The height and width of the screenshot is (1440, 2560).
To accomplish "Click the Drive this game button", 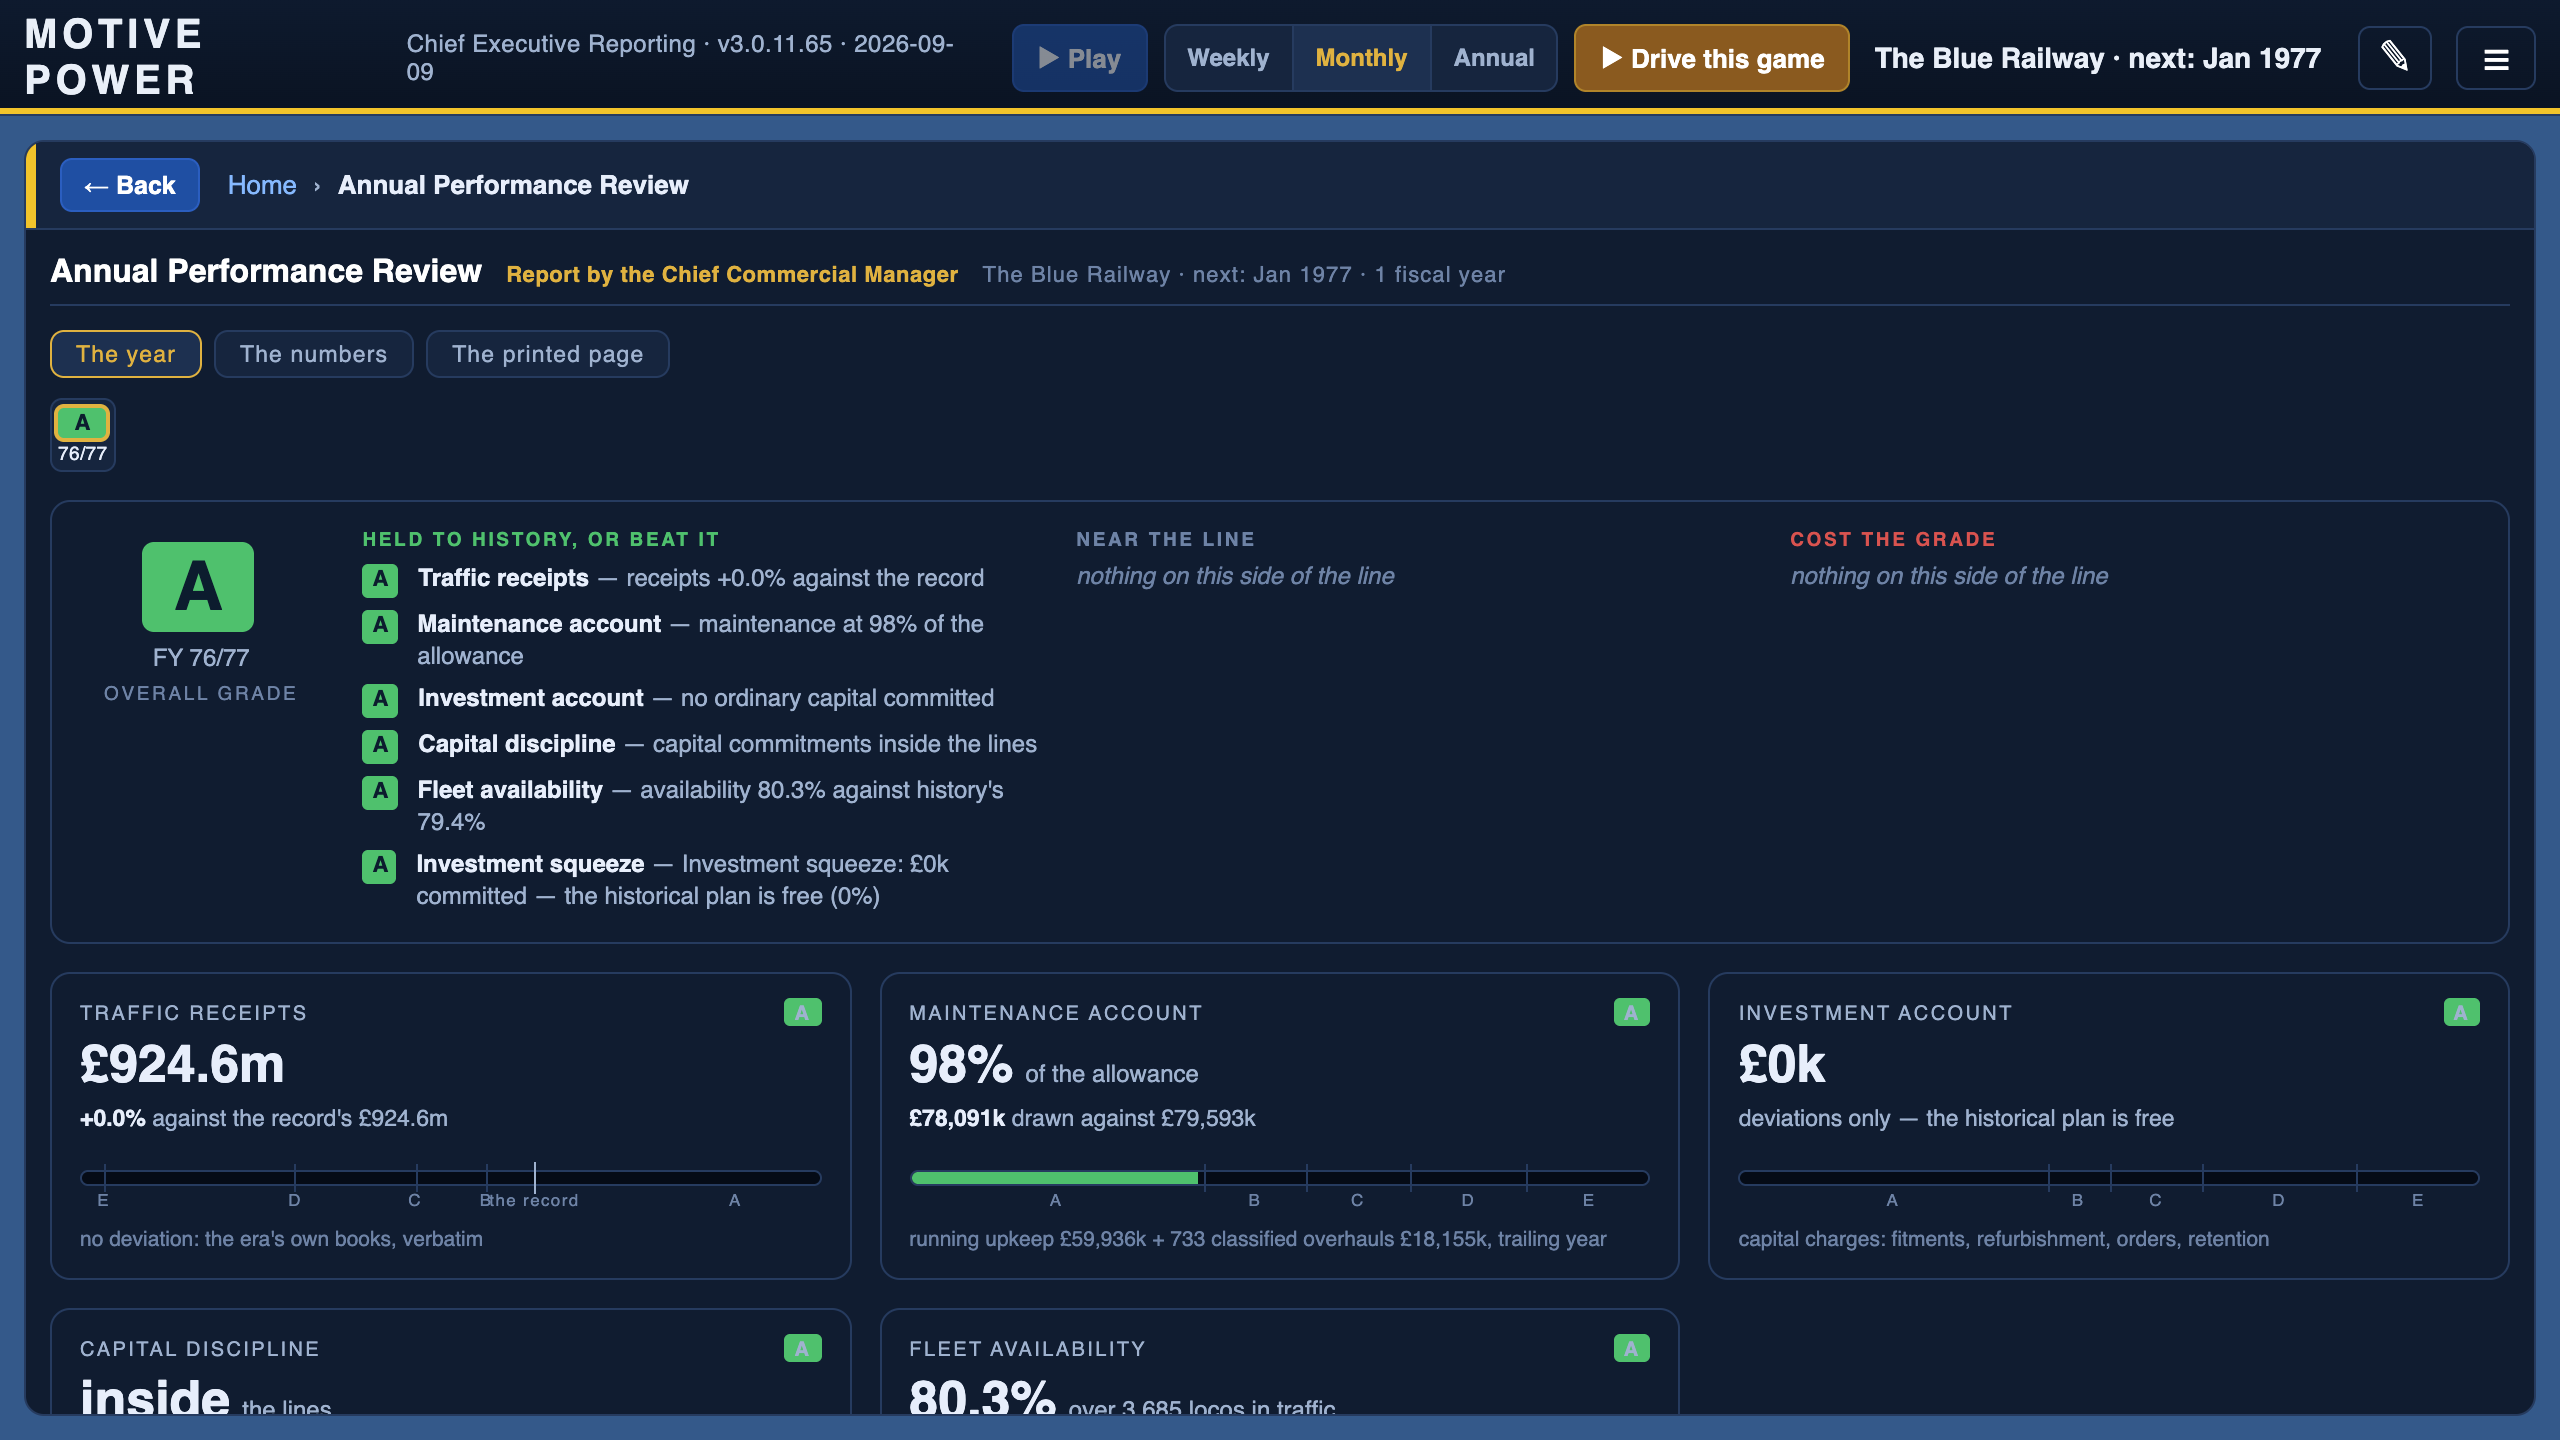I will pos(1712,58).
